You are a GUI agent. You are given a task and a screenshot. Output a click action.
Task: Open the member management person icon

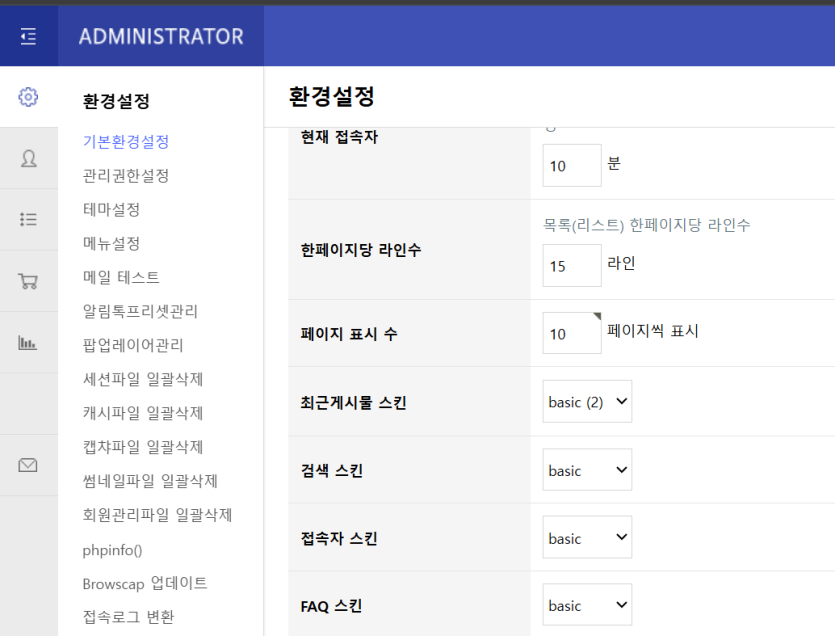coord(28,158)
